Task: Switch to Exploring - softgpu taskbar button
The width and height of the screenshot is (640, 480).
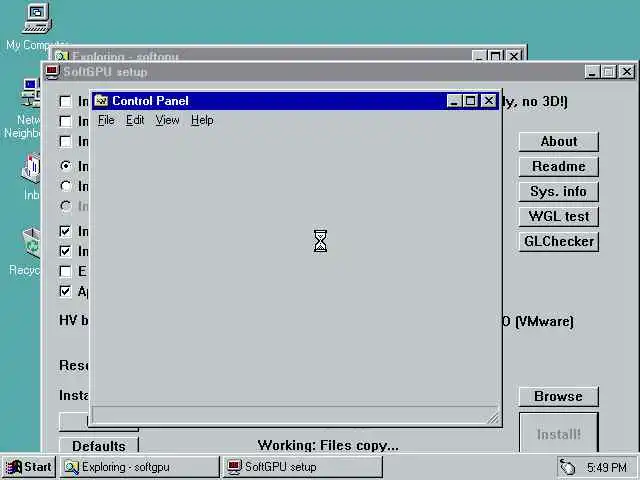Action: [140, 467]
